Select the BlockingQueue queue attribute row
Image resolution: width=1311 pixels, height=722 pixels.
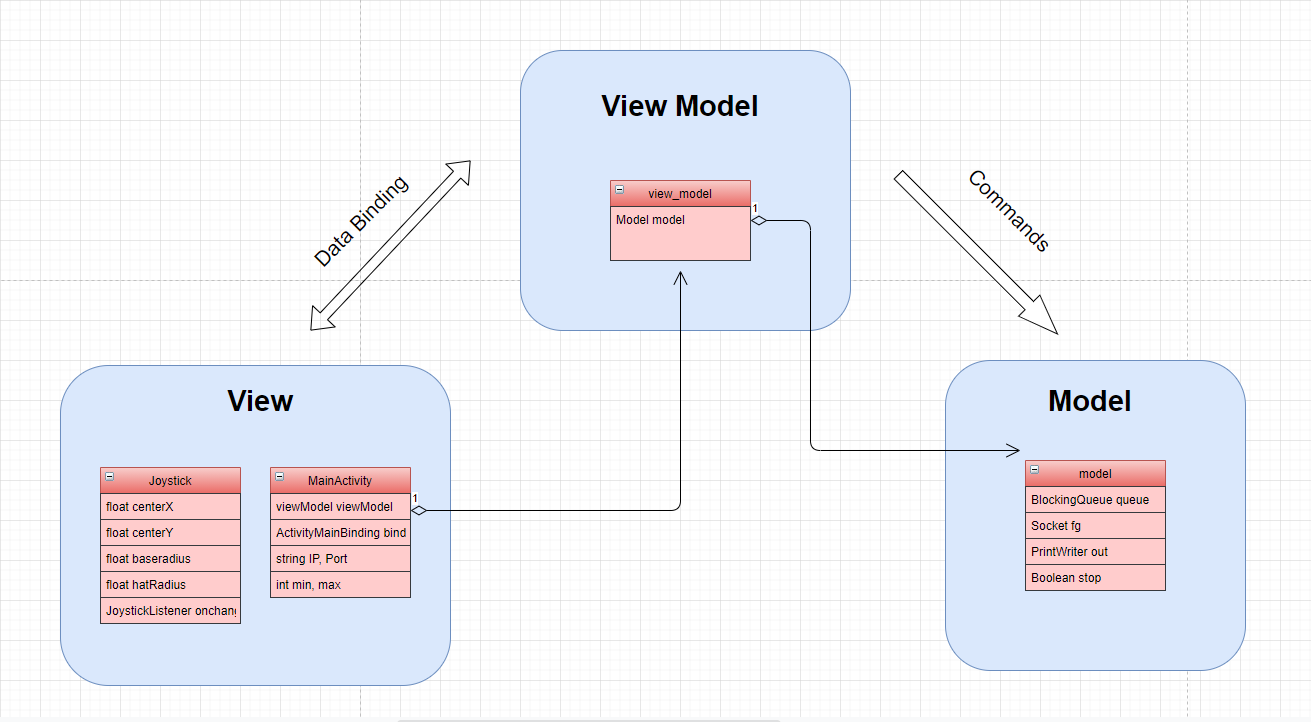(1095, 499)
